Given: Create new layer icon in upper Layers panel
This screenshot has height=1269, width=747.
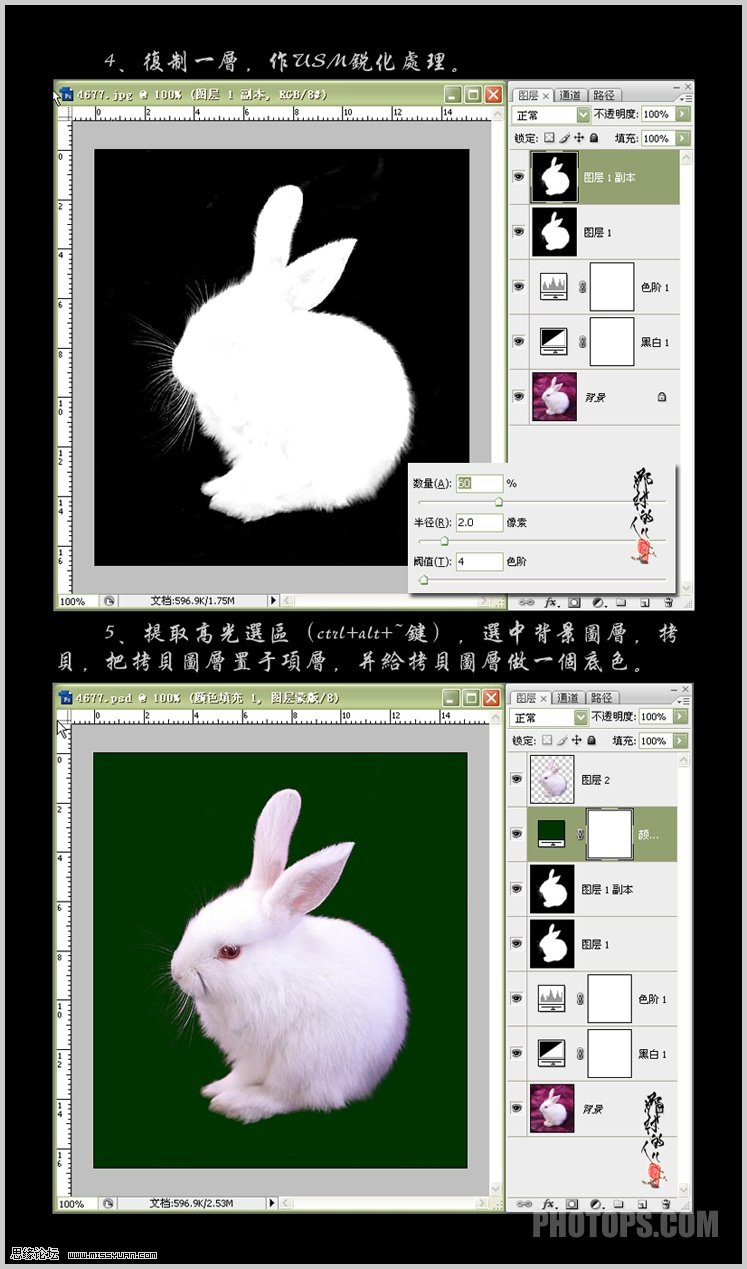Looking at the screenshot, I should tap(643, 603).
